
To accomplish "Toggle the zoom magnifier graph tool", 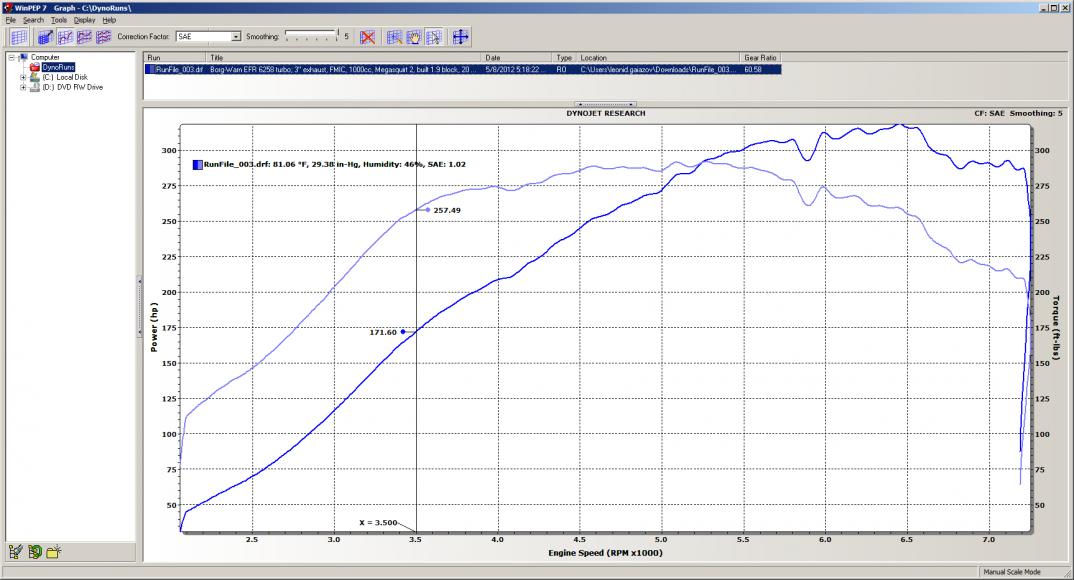I will click(395, 37).
